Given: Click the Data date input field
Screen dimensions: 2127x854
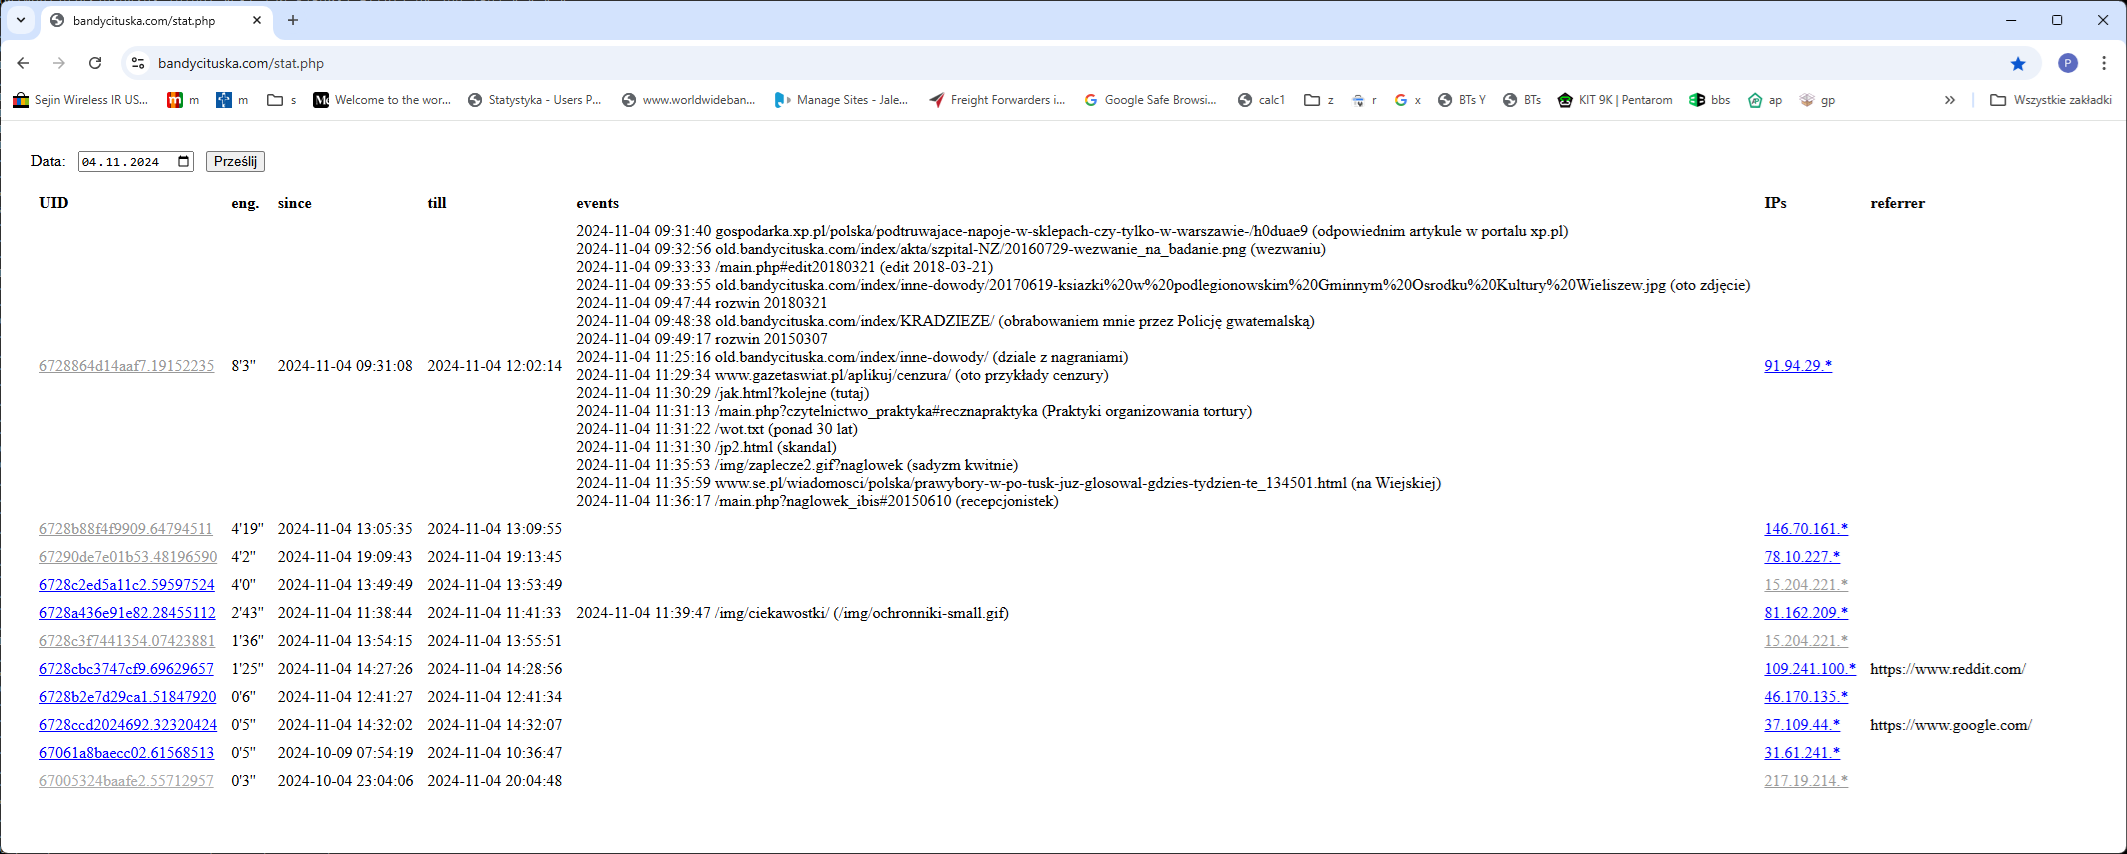Looking at the screenshot, I should [136, 162].
